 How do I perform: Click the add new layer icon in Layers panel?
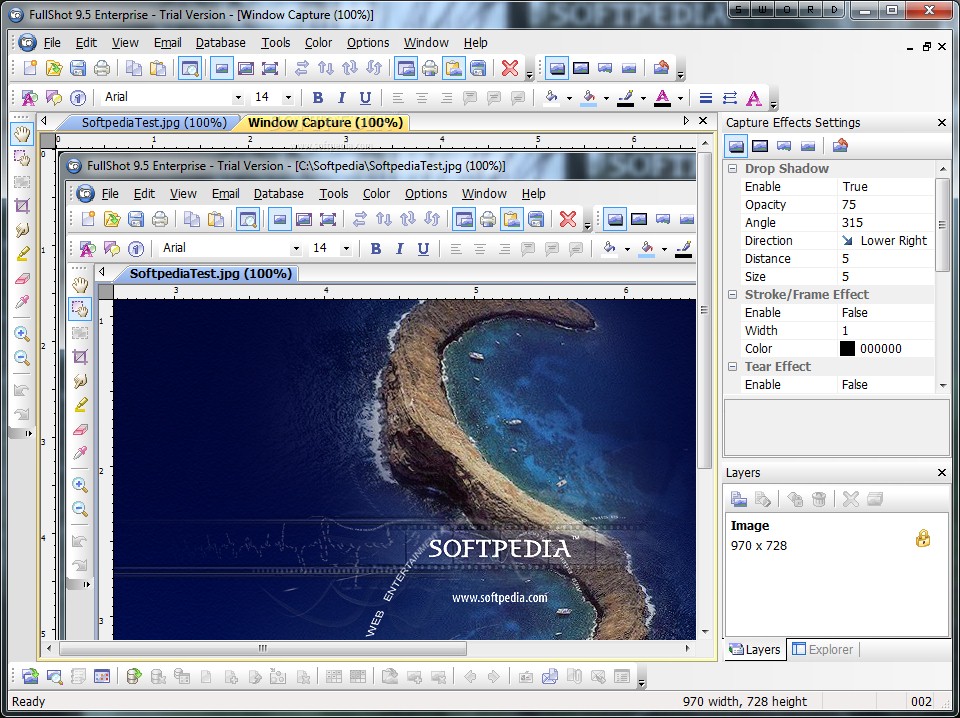pyautogui.click(x=738, y=499)
